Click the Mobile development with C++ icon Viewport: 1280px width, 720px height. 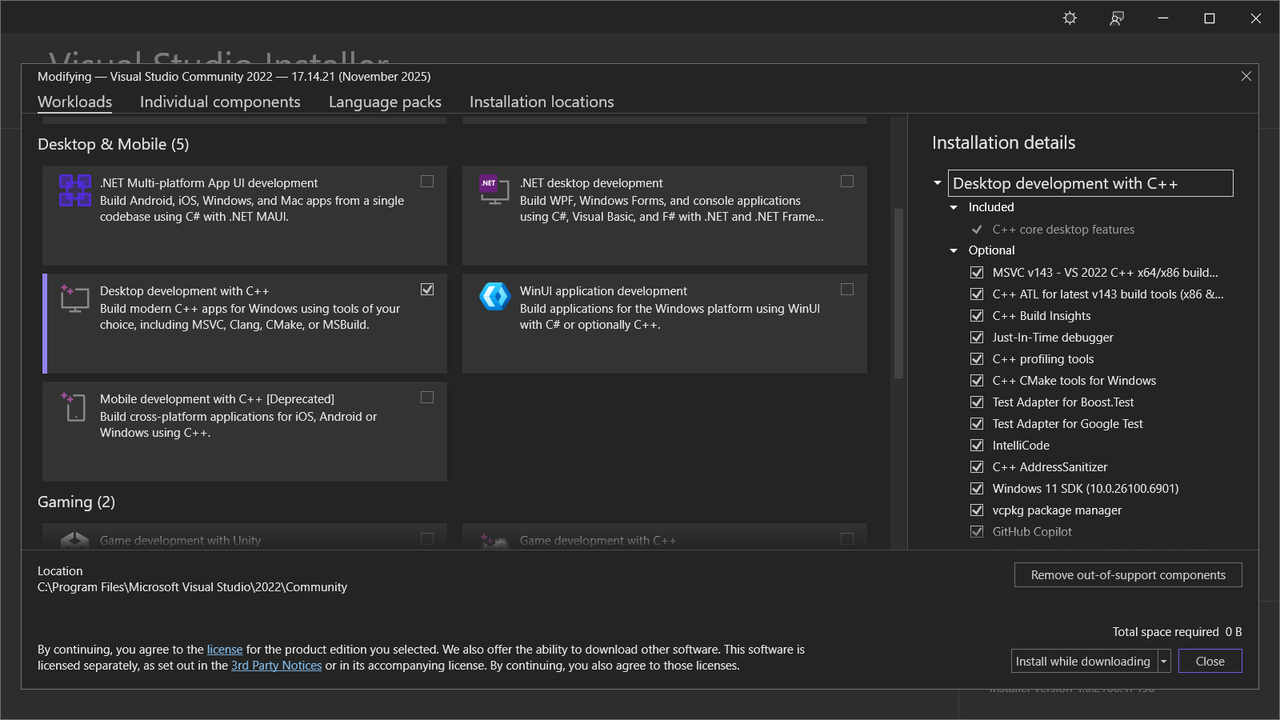click(x=75, y=406)
